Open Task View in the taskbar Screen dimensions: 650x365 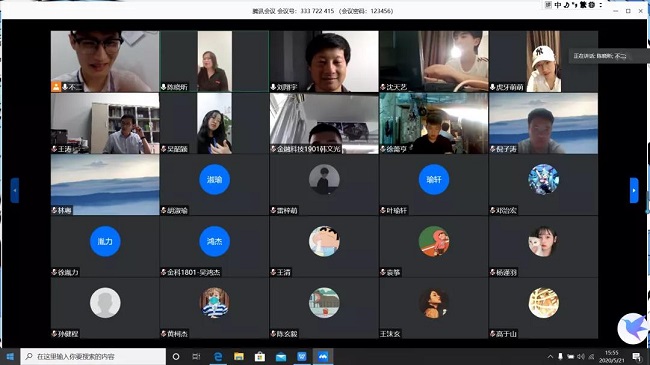(196, 357)
